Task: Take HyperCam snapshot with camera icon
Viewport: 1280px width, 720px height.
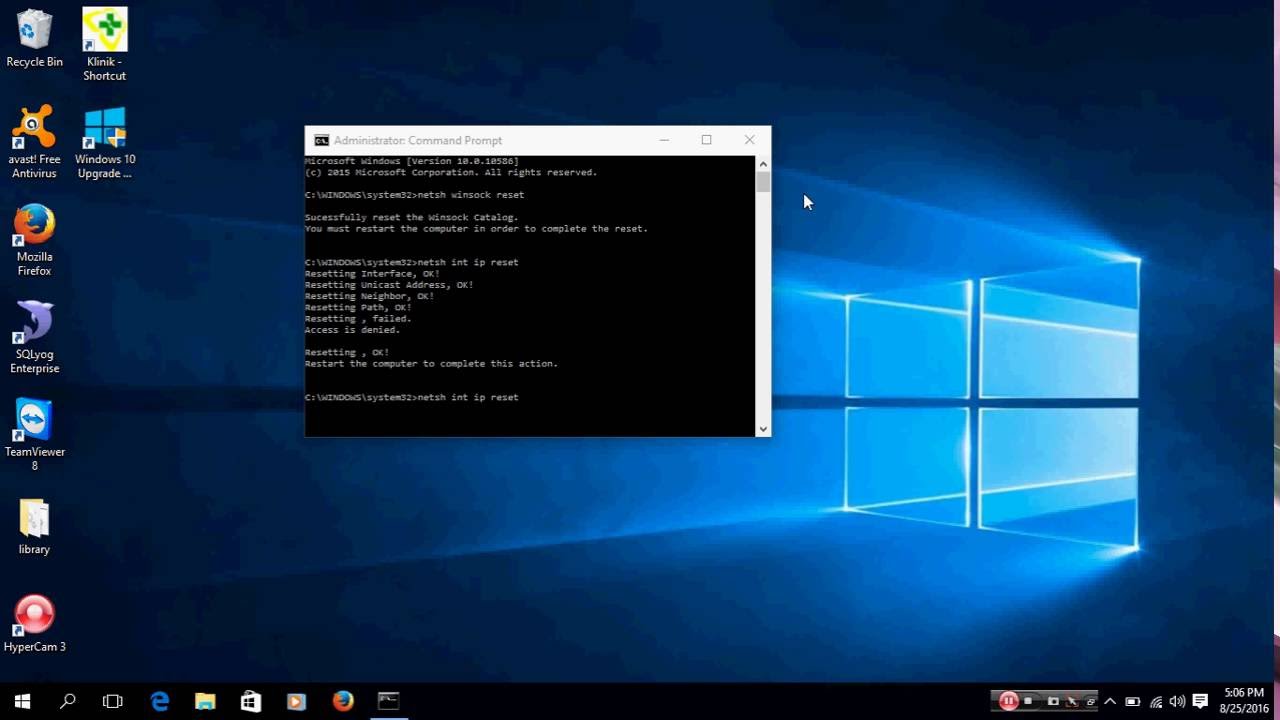Action: point(1053,701)
